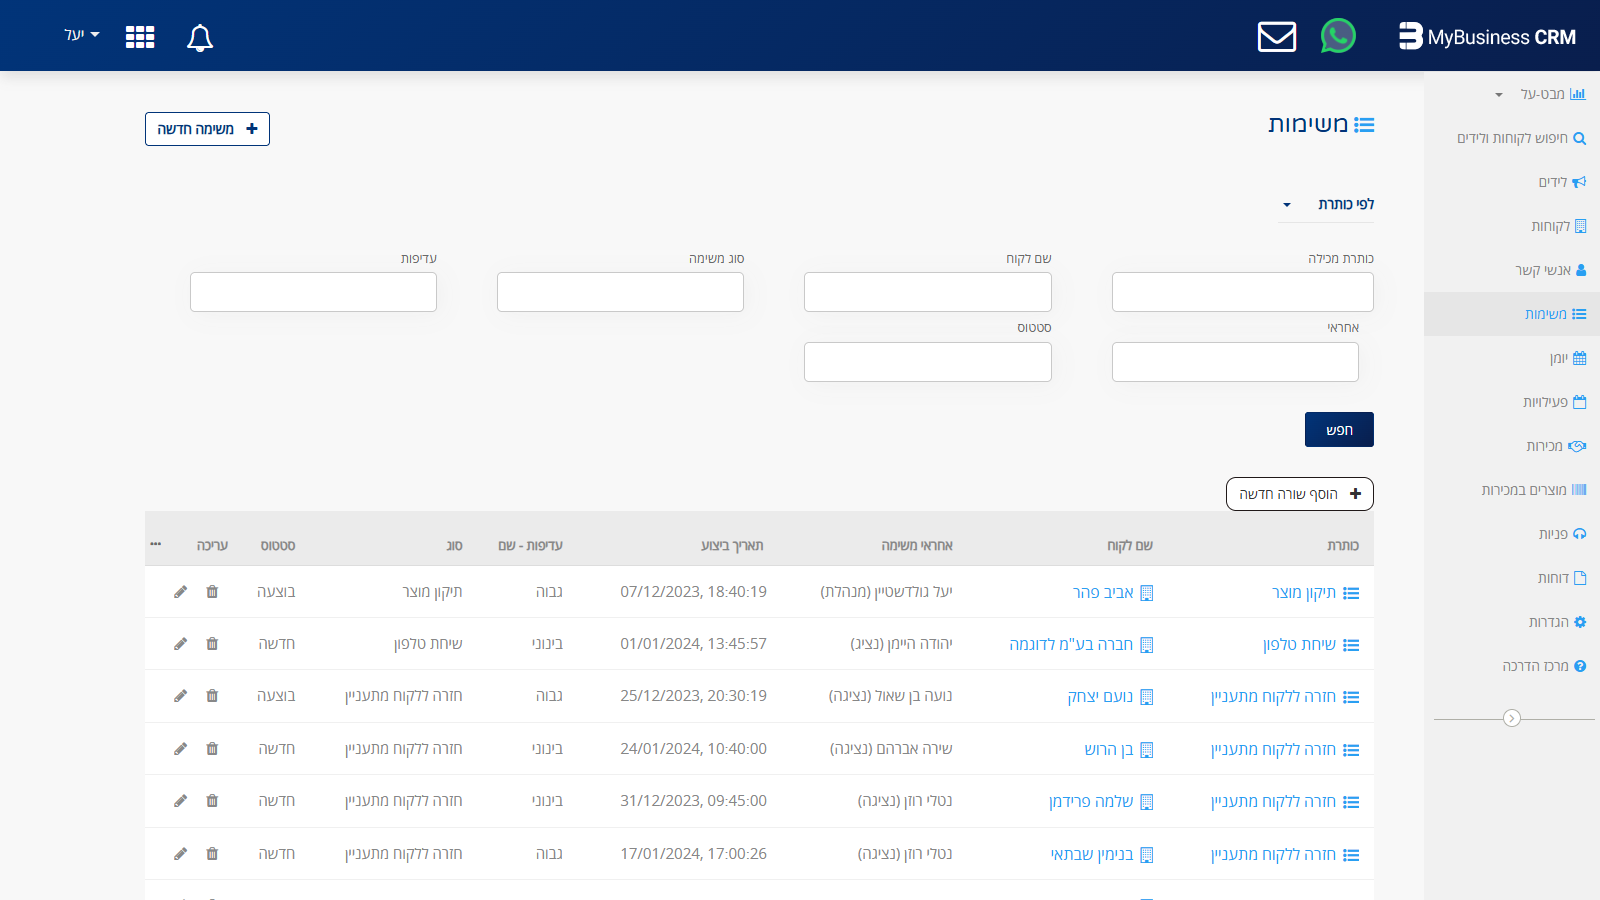
Task: Click the envelope mail icon
Action: (1276, 37)
